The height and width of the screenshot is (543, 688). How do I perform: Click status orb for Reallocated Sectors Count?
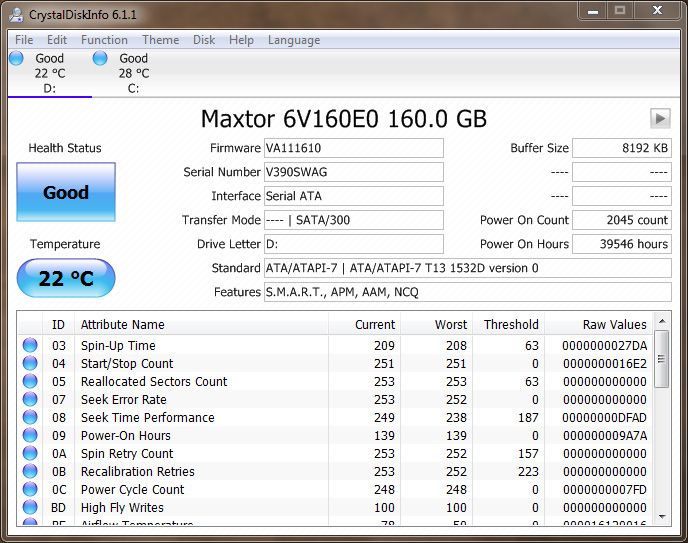[x=30, y=381]
